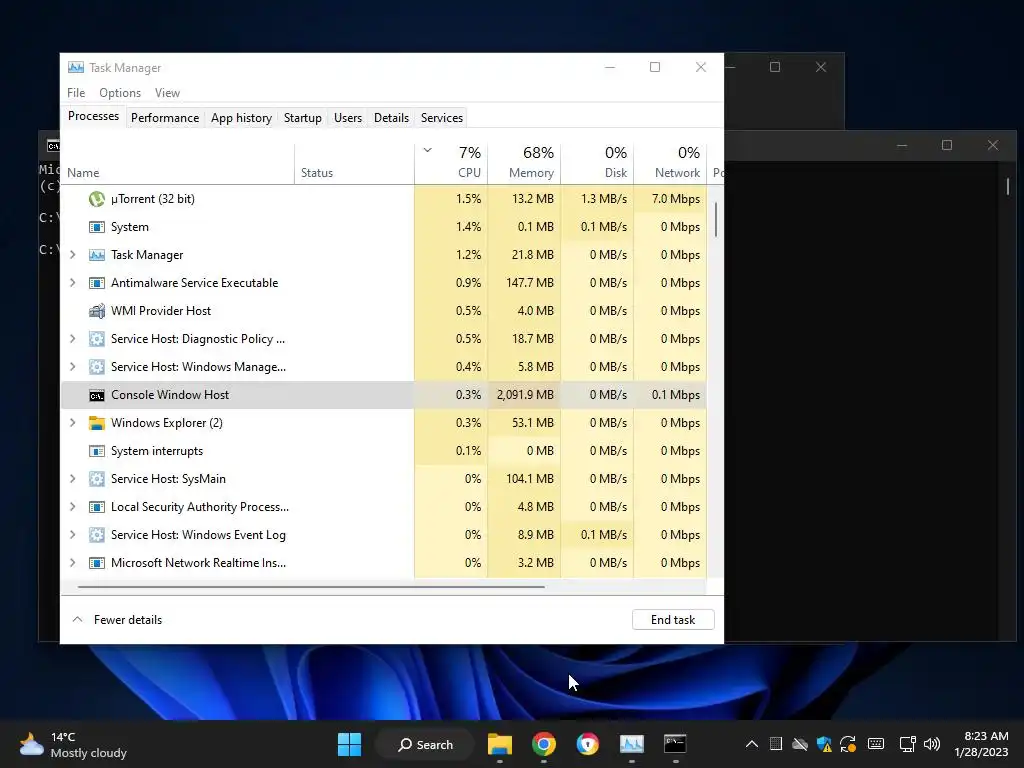Open the weather widget showing 14°C
Viewport: 1024px width, 768px height.
pyautogui.click(x=73, y=744)
